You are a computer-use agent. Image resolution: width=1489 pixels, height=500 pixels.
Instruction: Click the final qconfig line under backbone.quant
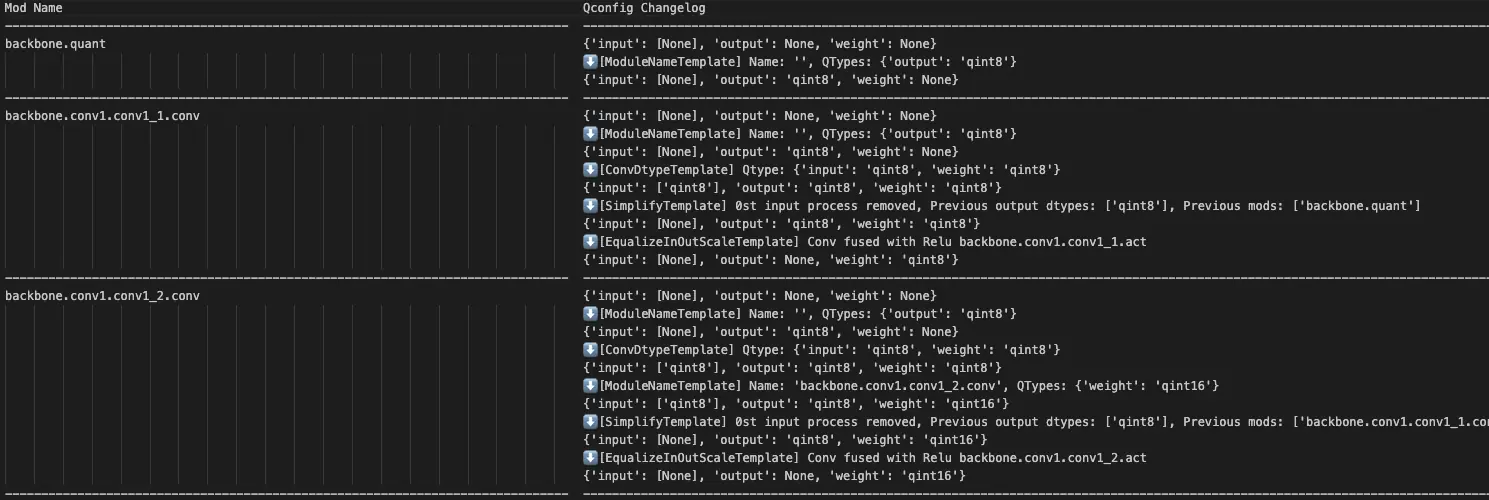coord(770,80)
